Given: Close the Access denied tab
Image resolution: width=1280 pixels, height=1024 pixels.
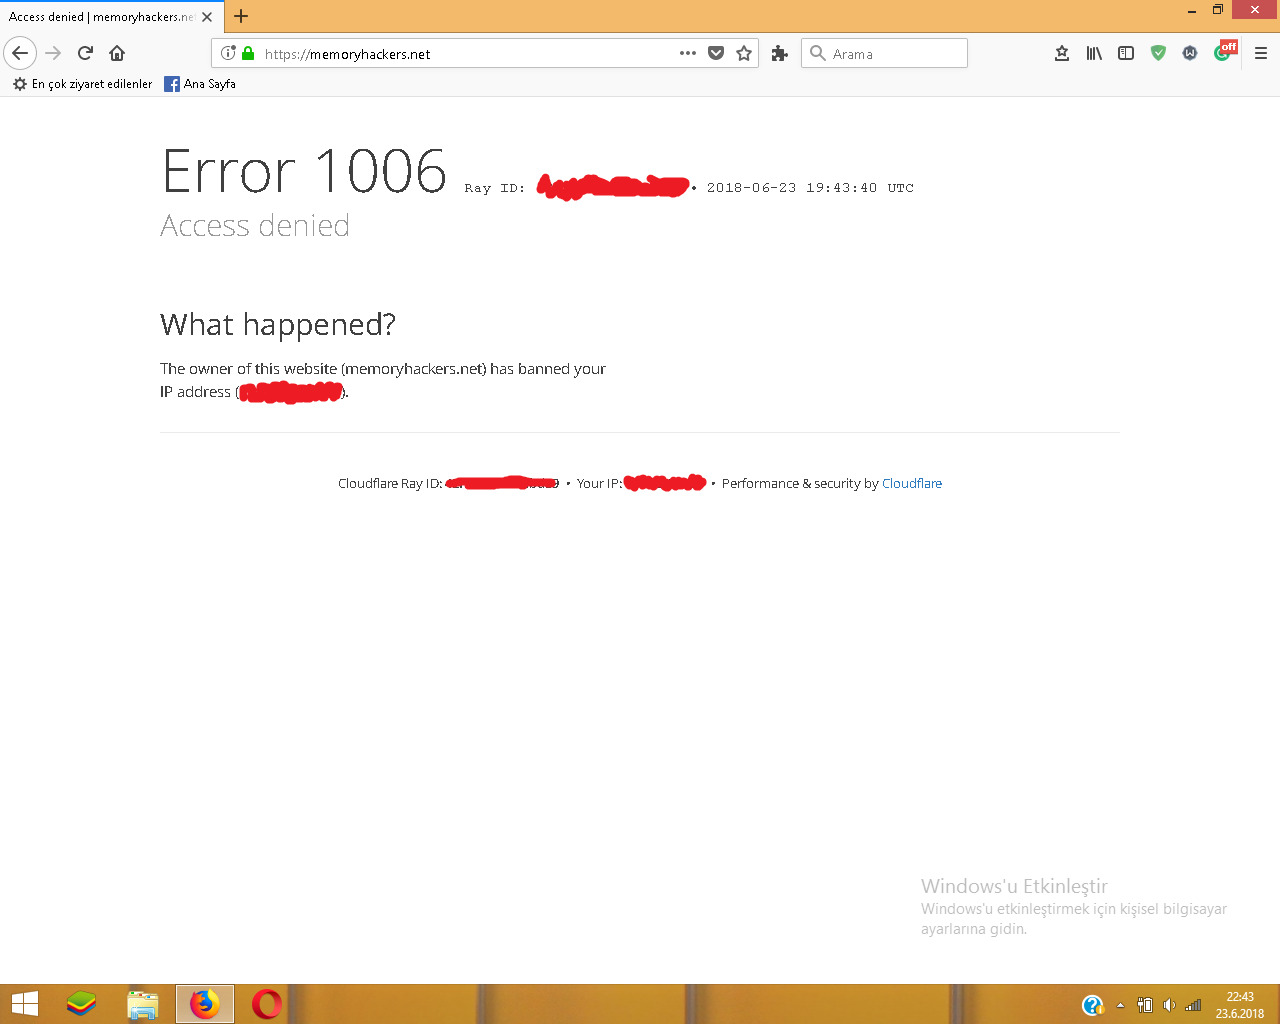Looking at the screenshot, I should point(207,17).
